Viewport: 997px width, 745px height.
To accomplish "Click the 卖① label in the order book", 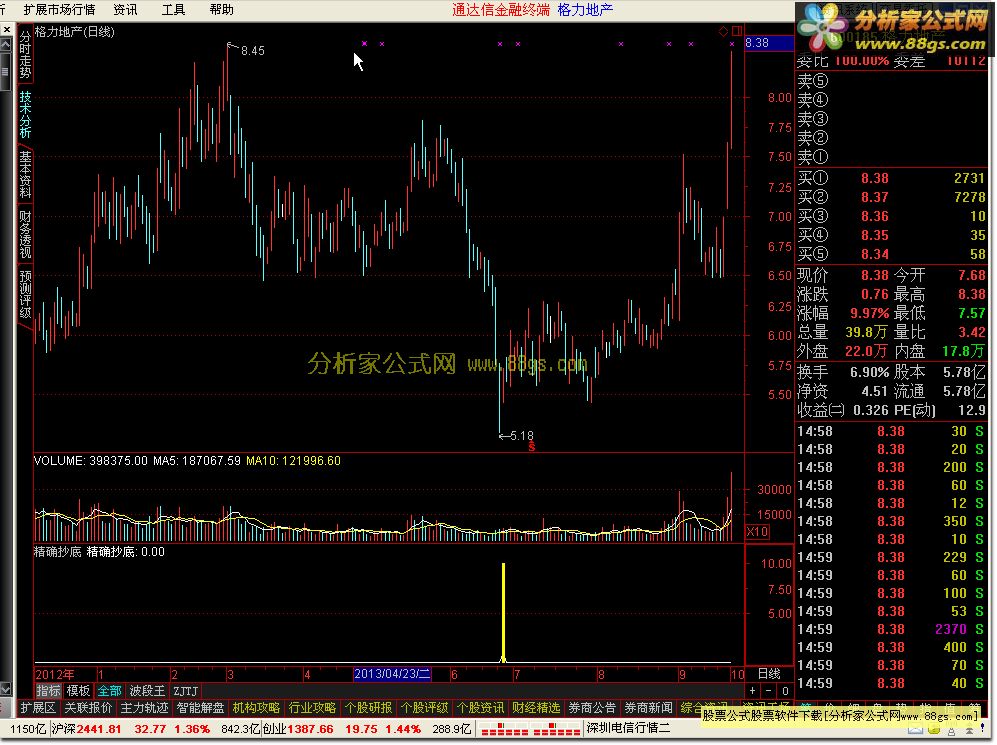I will tap(813, 156).
